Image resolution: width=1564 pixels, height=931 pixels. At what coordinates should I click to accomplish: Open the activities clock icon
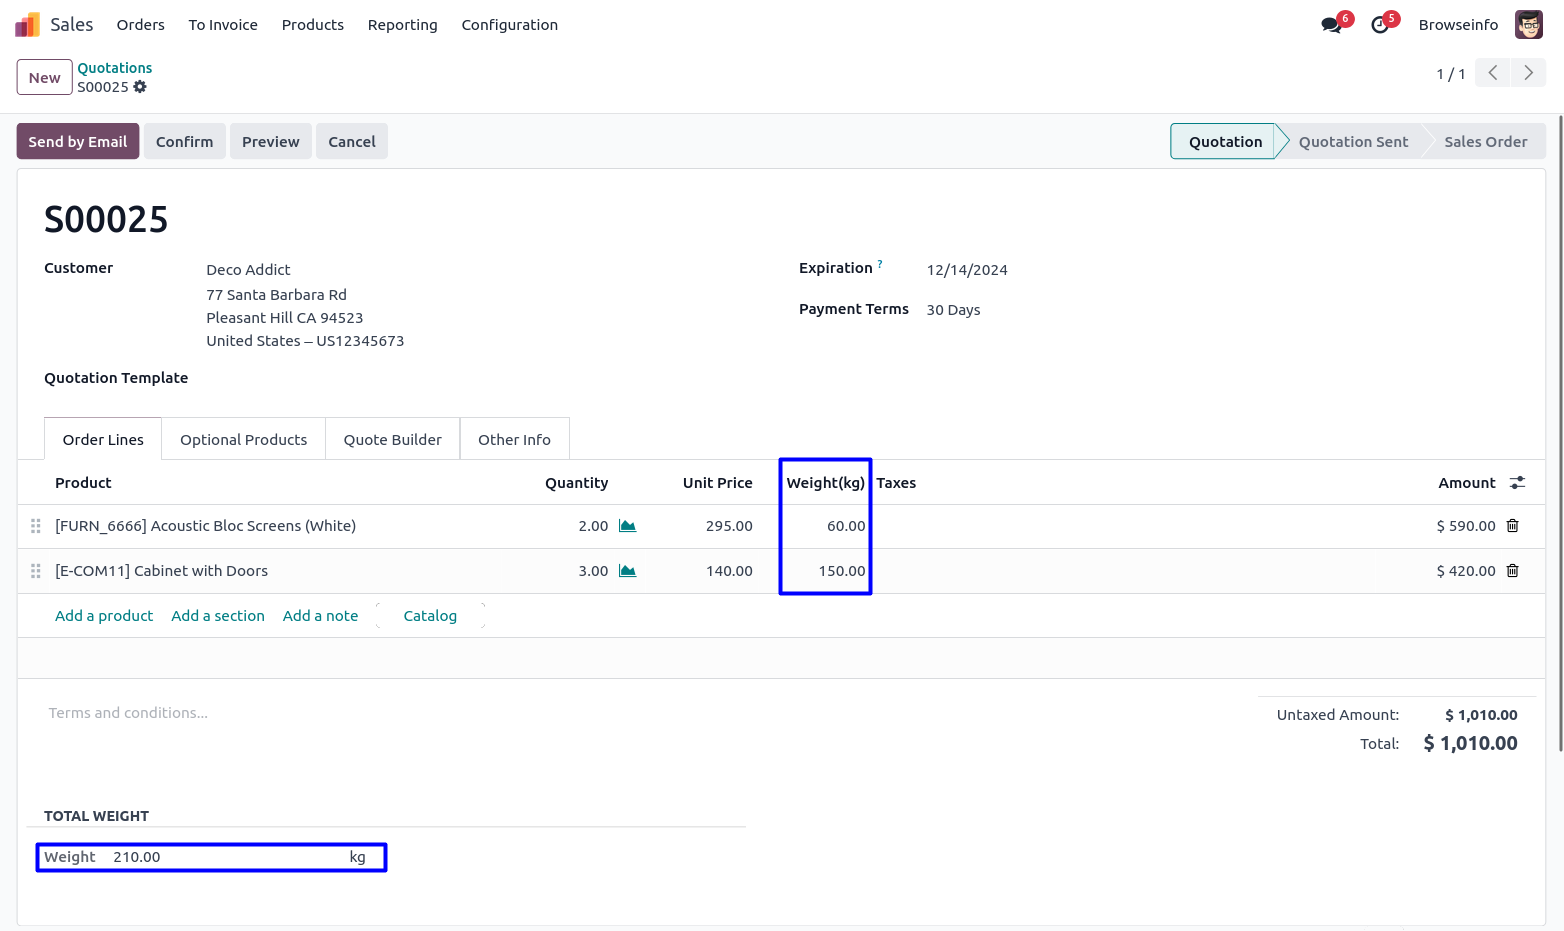click(1380, 25)
